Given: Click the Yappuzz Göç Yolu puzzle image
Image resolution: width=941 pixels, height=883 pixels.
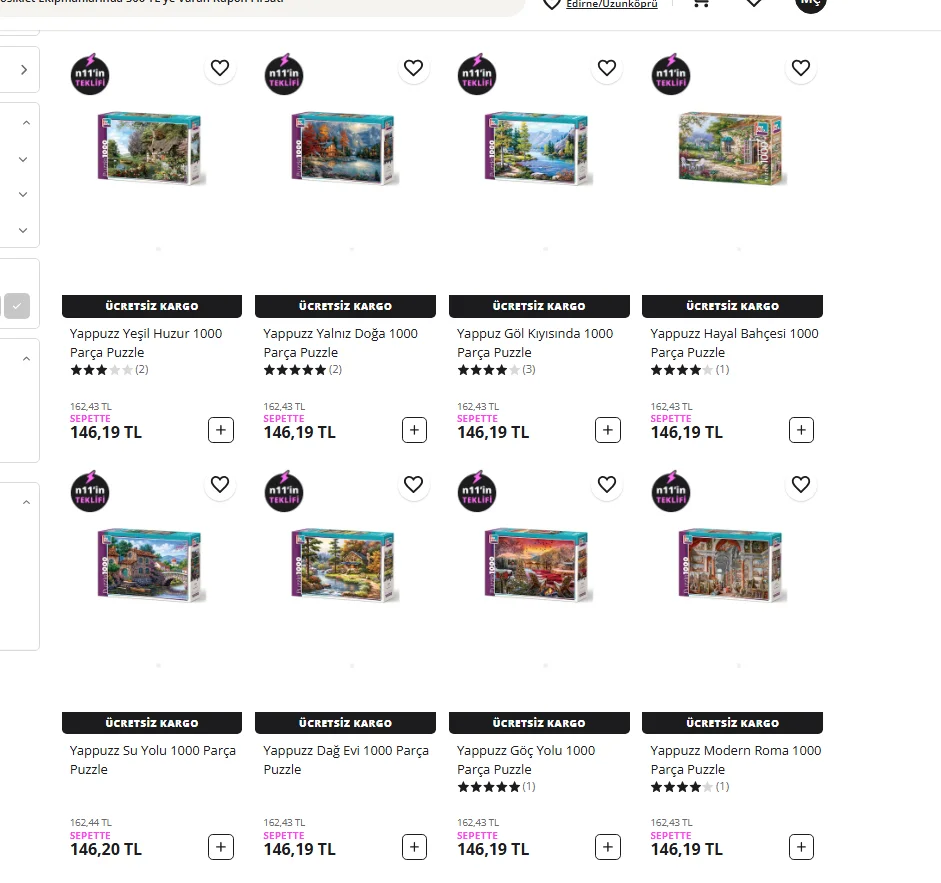Looking at the screenshot, I should tap(538, 565).
